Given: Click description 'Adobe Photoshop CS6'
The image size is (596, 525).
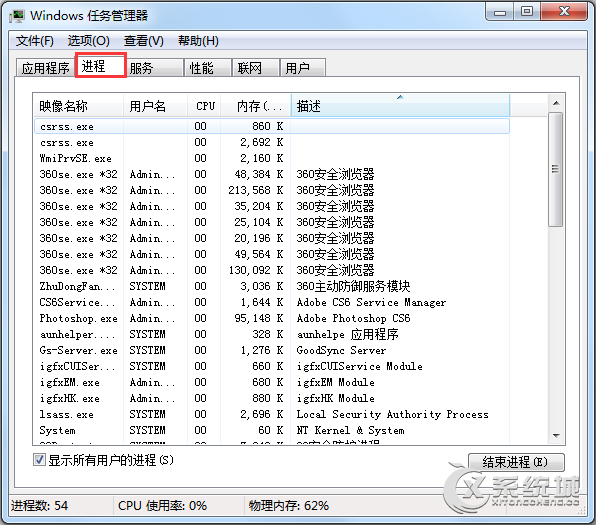Looking at the screenshot, I should (353, 318).
